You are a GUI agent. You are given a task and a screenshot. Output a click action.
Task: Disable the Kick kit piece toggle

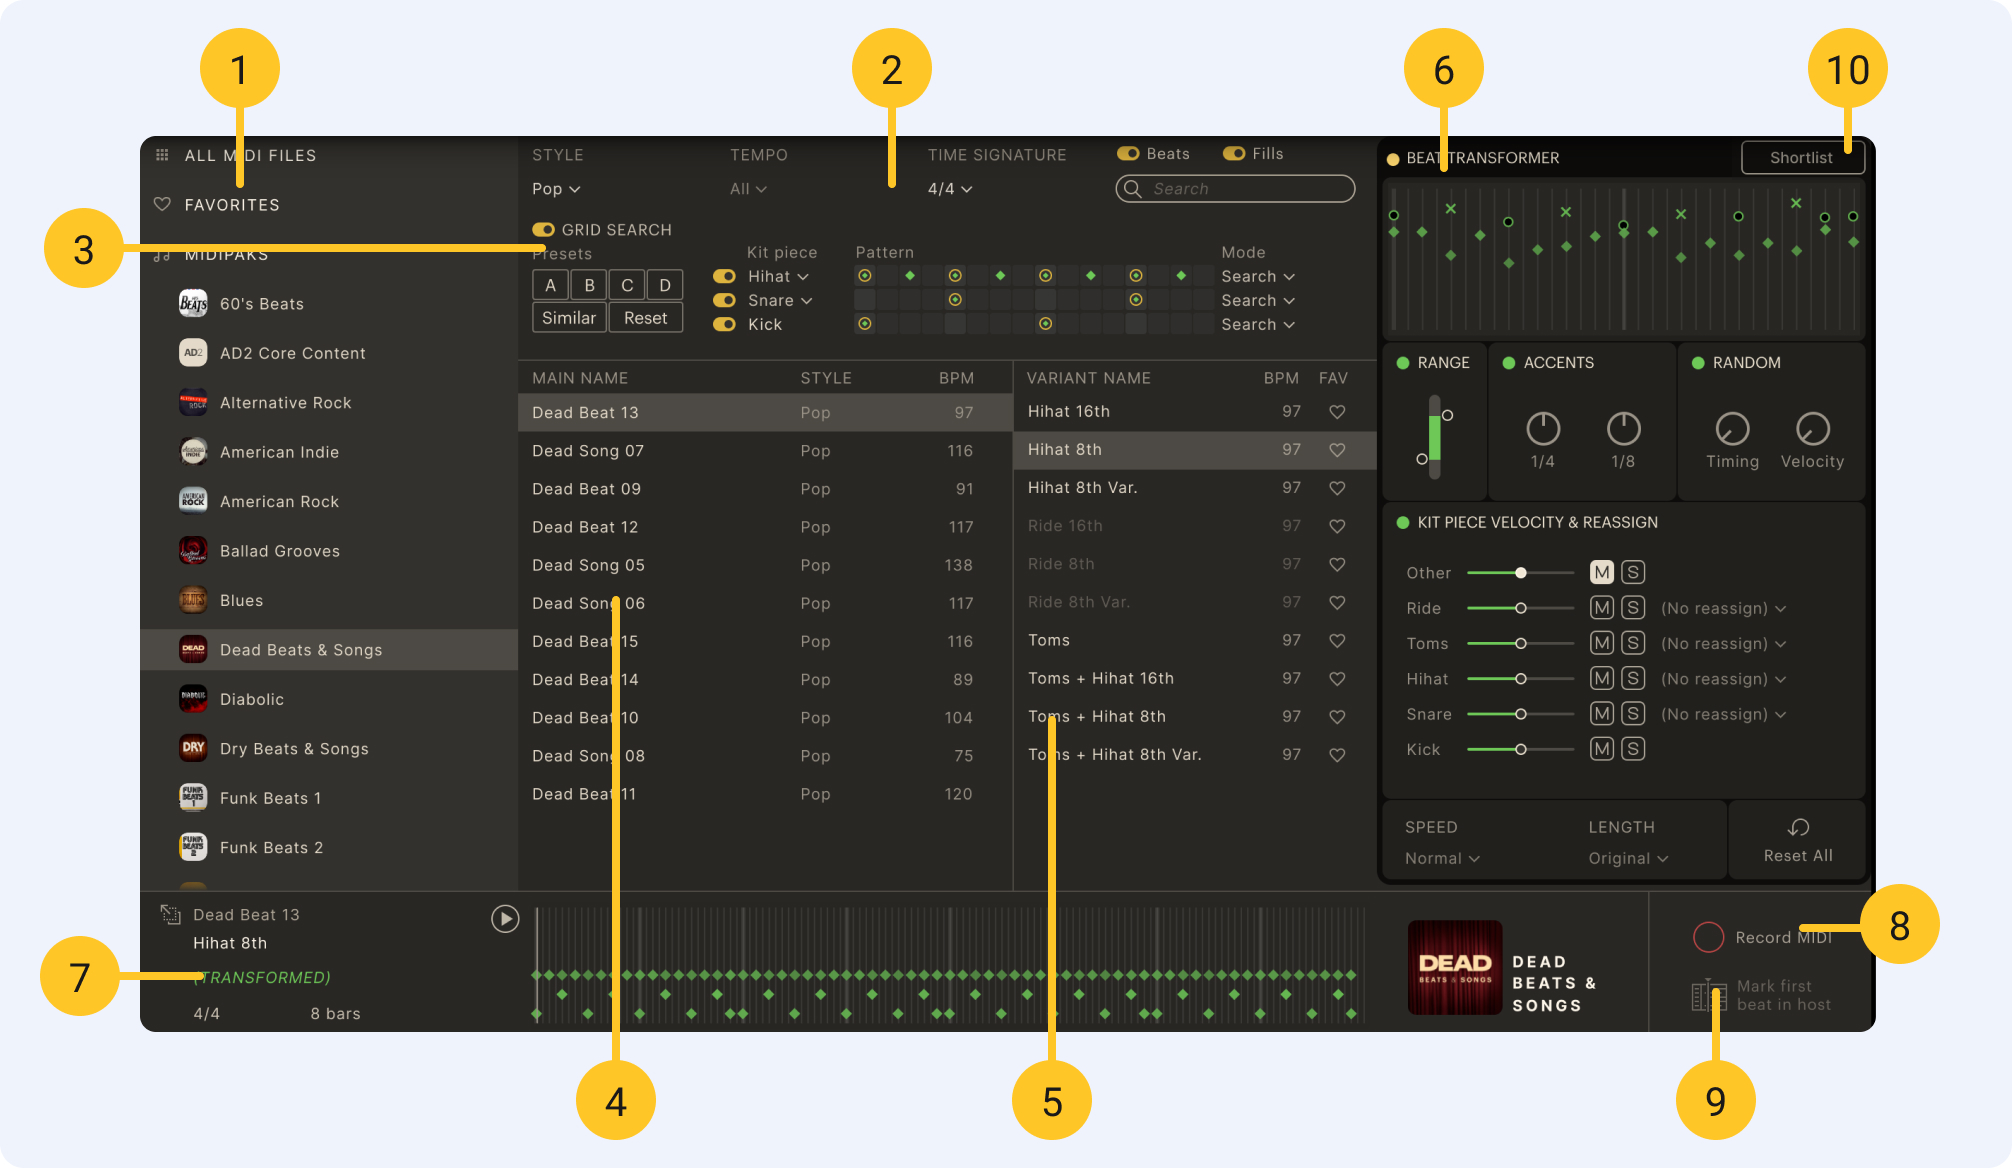[x=723, y=324]
